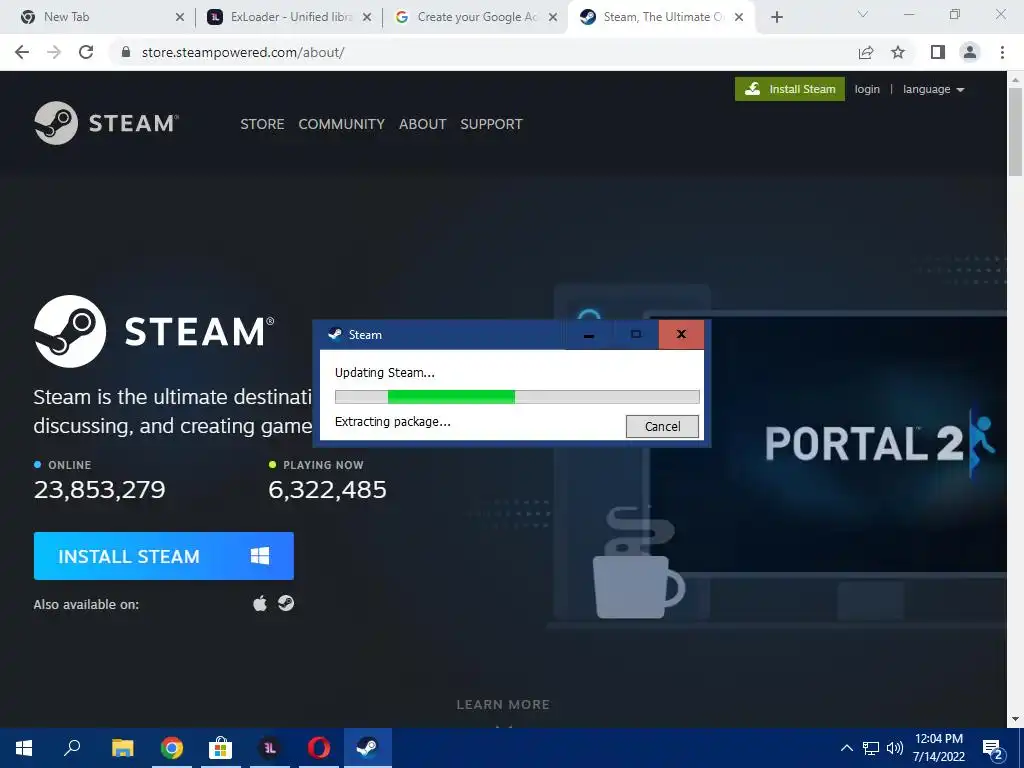Image resolution: width=1024 pixels, height=768 pixels.
Task: Open the Chrome three-dot menu
Action: 1002,52
